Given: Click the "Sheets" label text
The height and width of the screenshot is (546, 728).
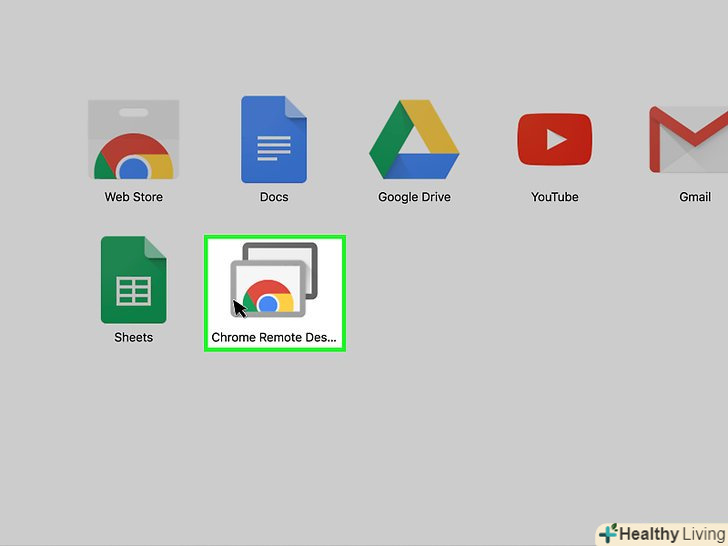Looking at the screenshot, I should [134, 337].
